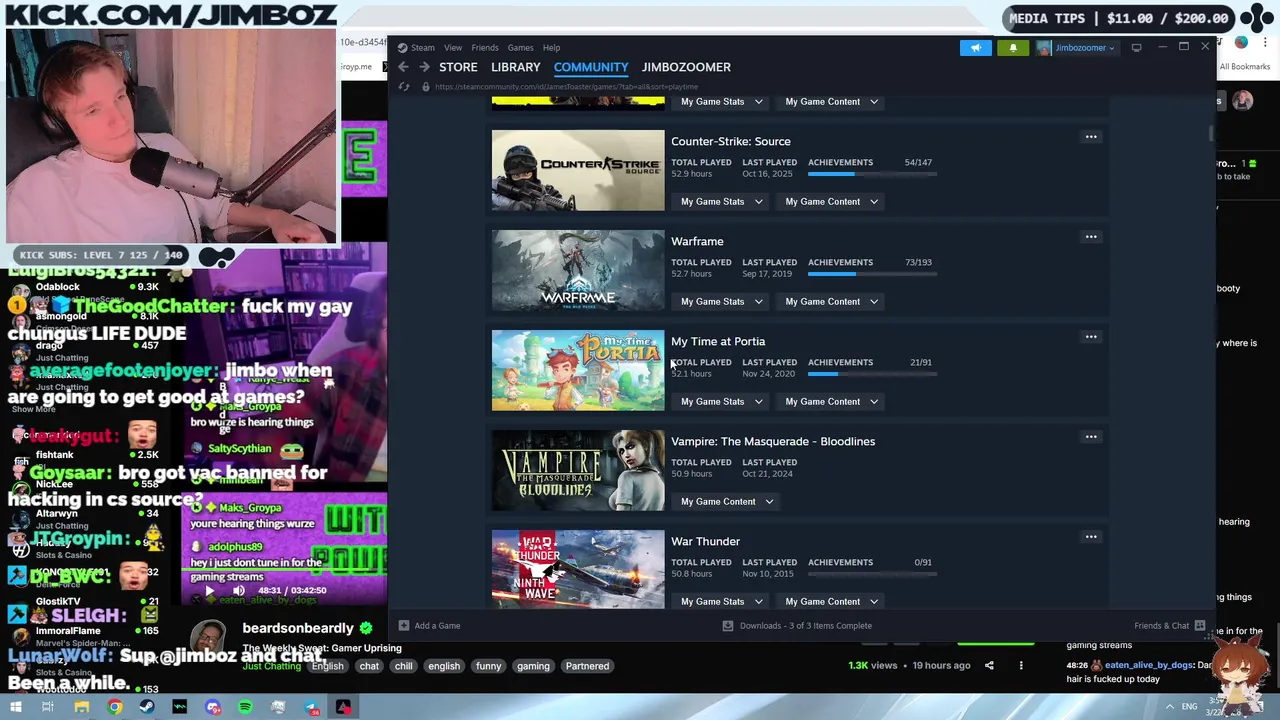Open the Steam menu

tap(422, 47)
